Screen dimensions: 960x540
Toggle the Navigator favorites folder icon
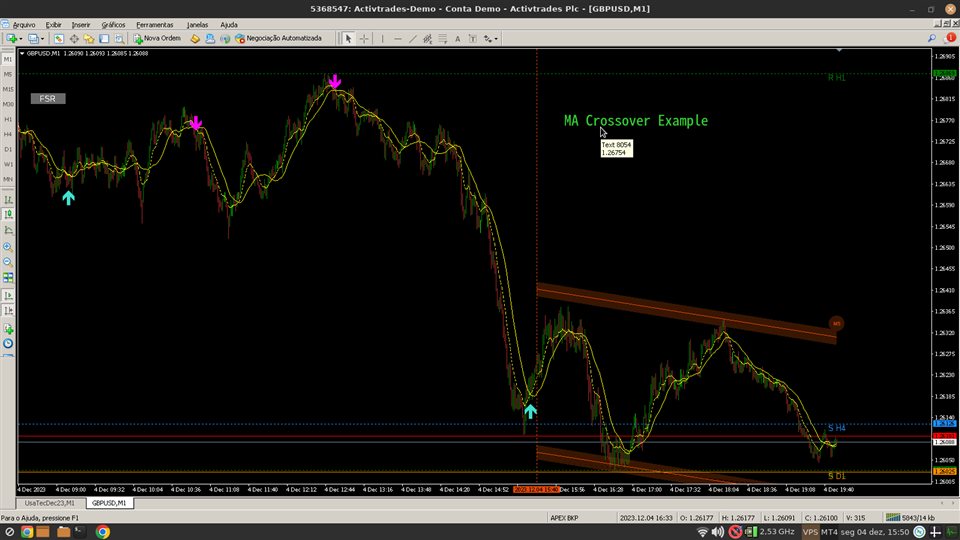click(89, 39)
